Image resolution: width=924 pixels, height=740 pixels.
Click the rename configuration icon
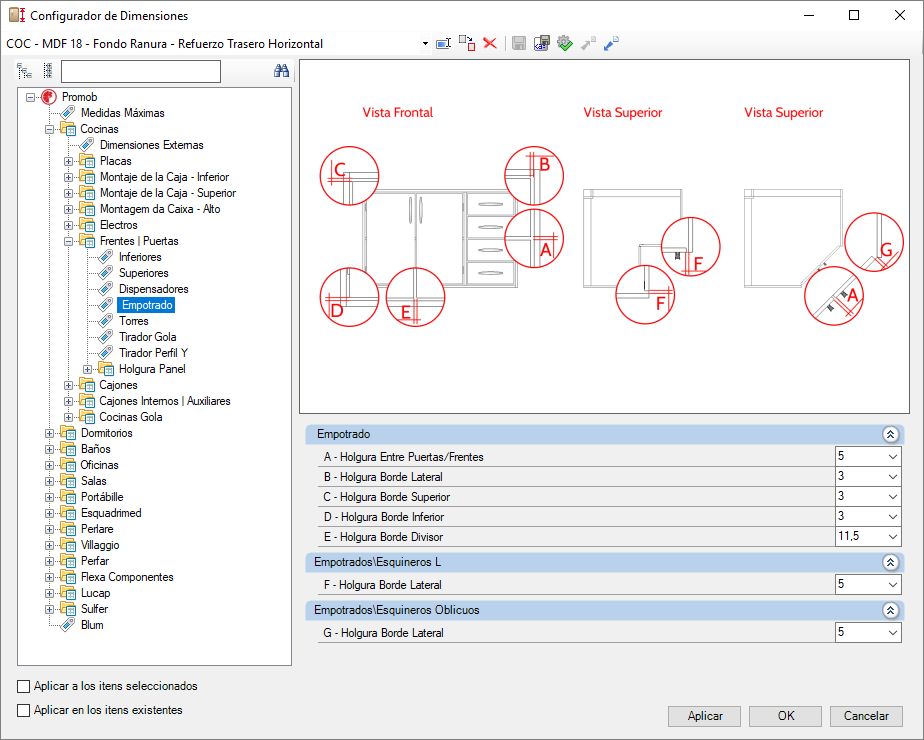[x=443, y=44]
